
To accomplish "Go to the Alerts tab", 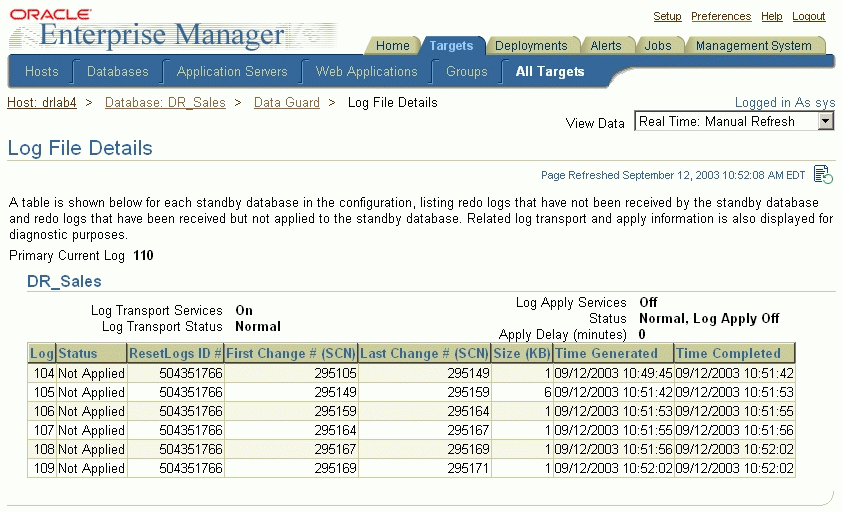I will click(606, 46).
